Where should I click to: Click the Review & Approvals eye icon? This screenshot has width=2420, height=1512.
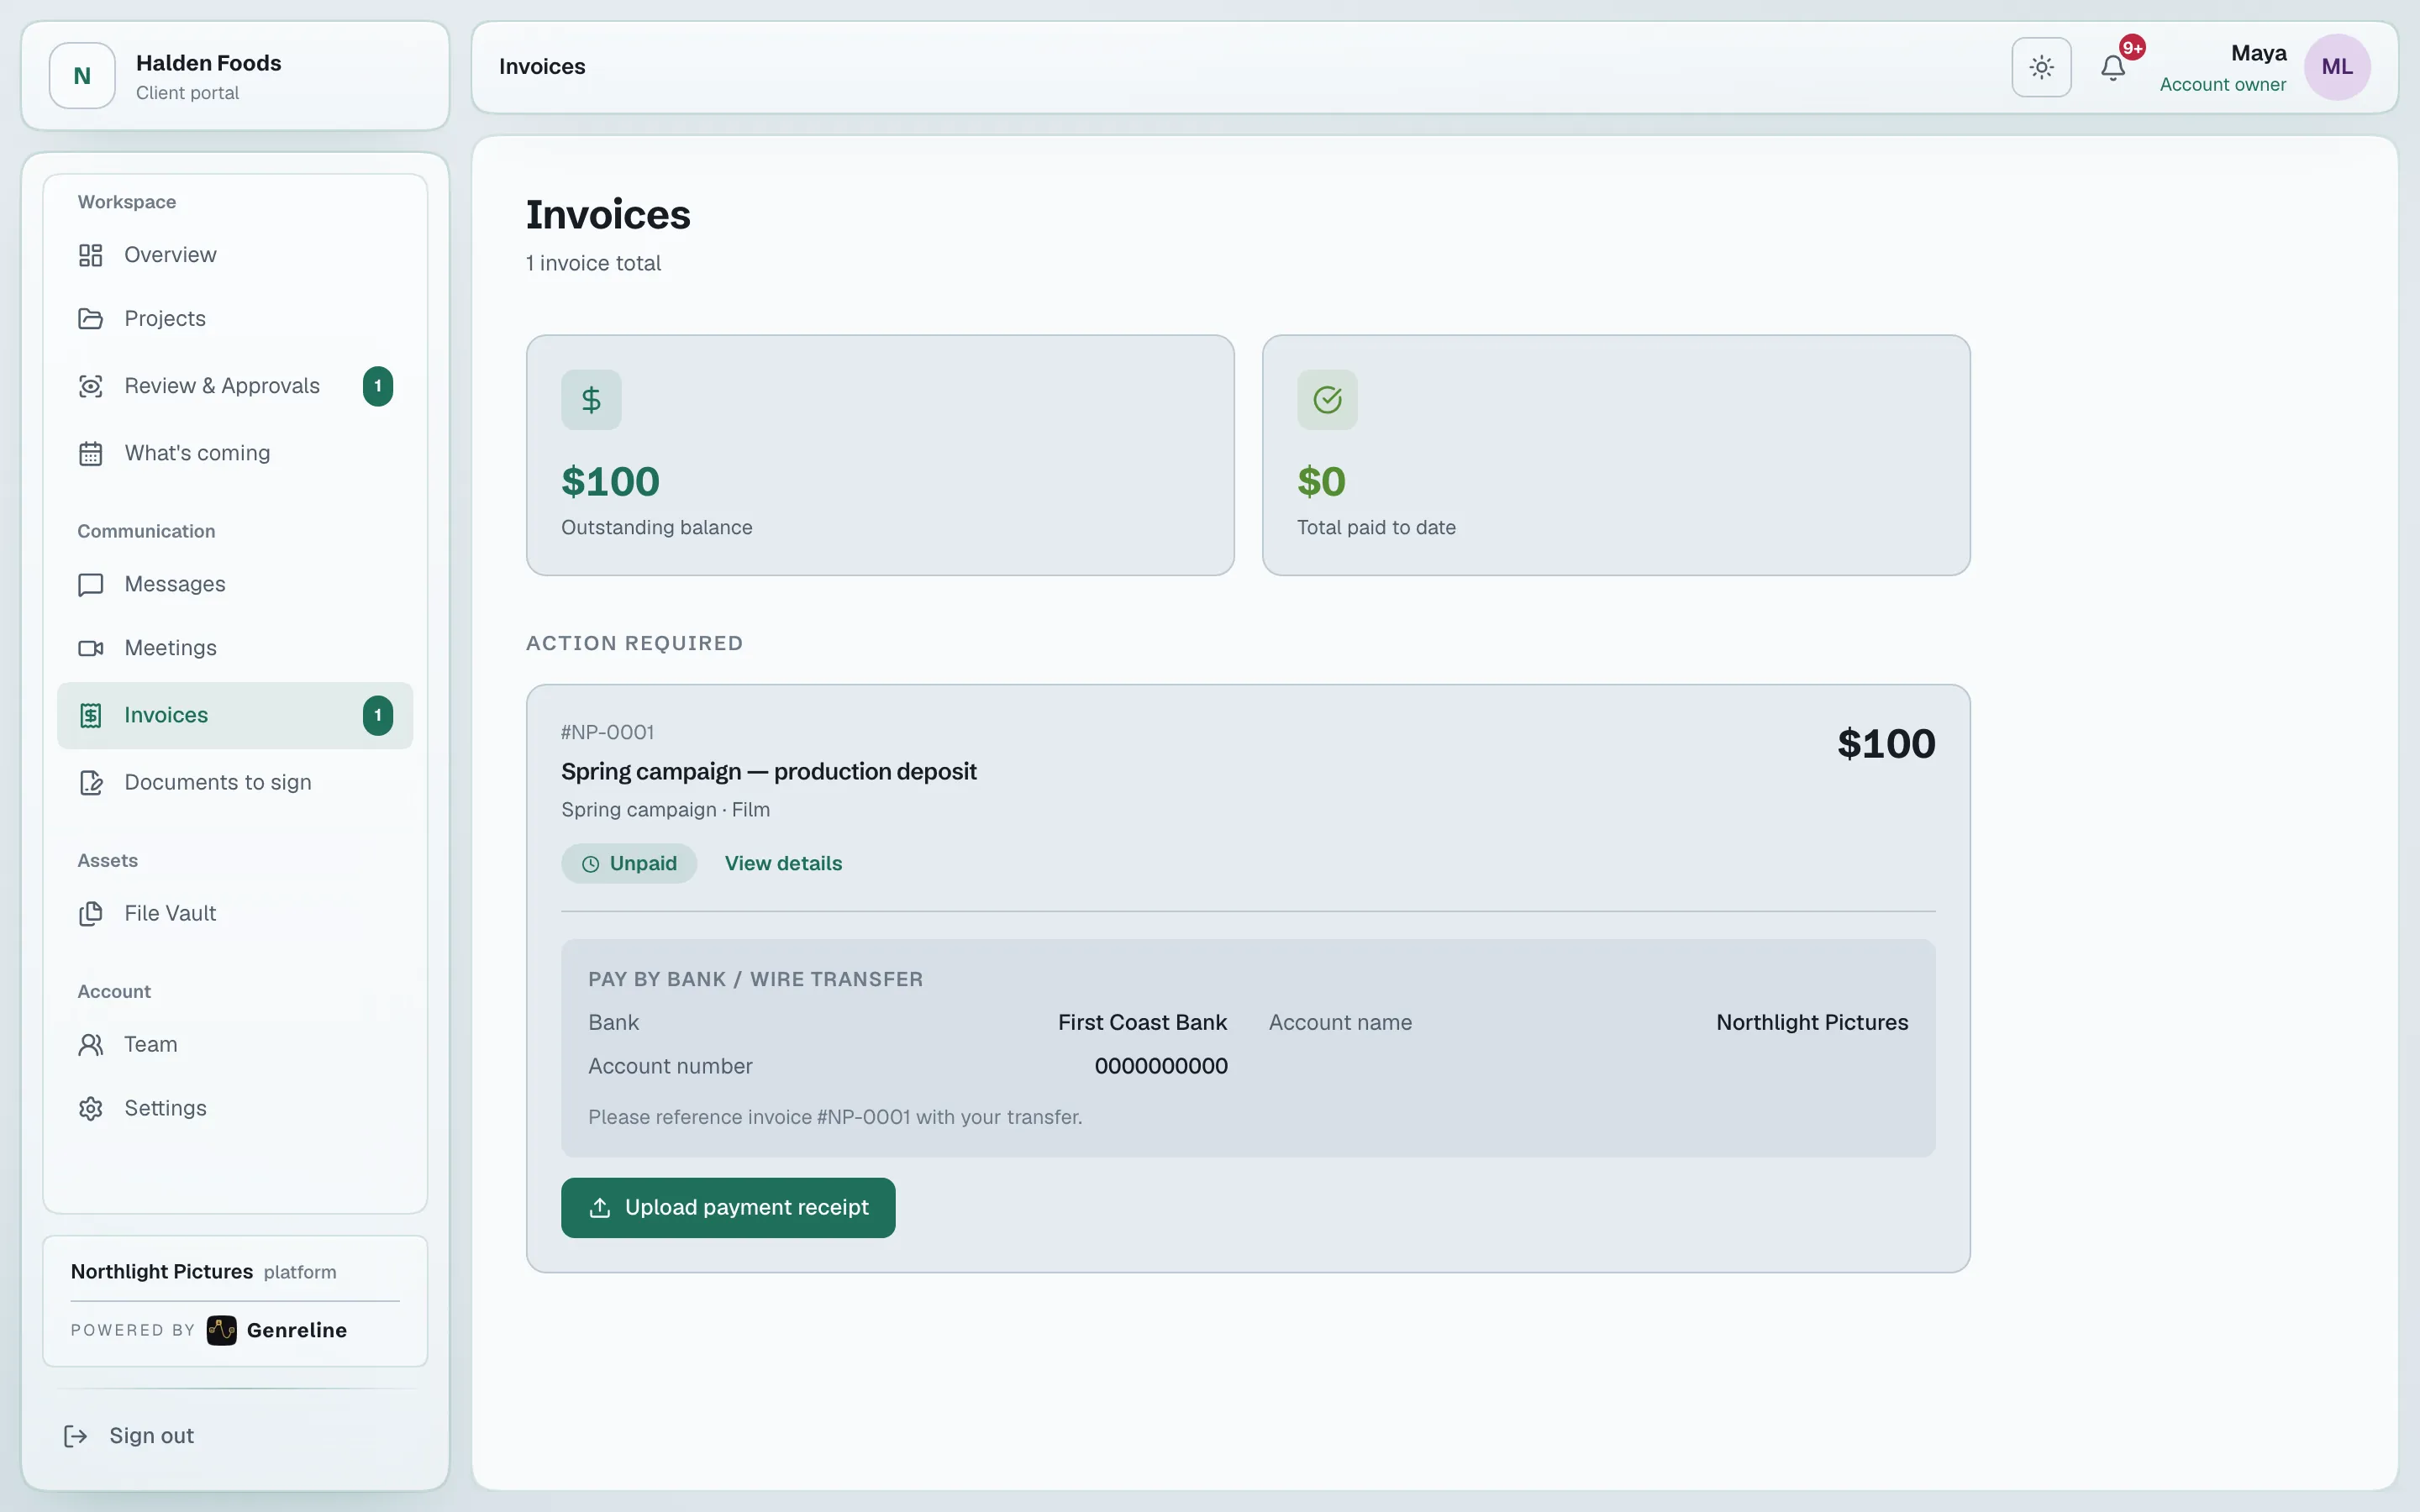91,386
